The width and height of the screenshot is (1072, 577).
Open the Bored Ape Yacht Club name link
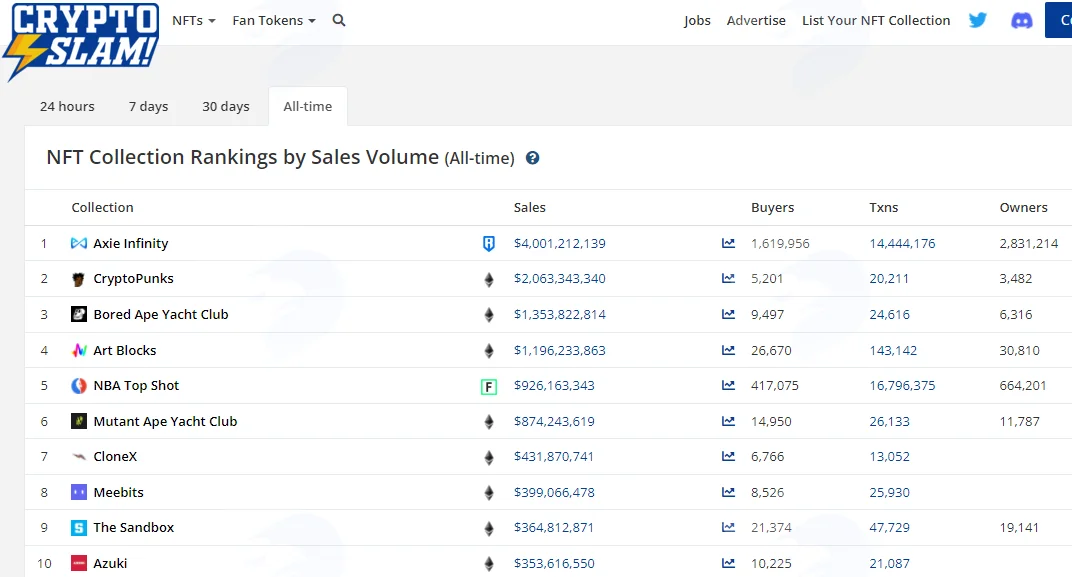coord(161,314)
